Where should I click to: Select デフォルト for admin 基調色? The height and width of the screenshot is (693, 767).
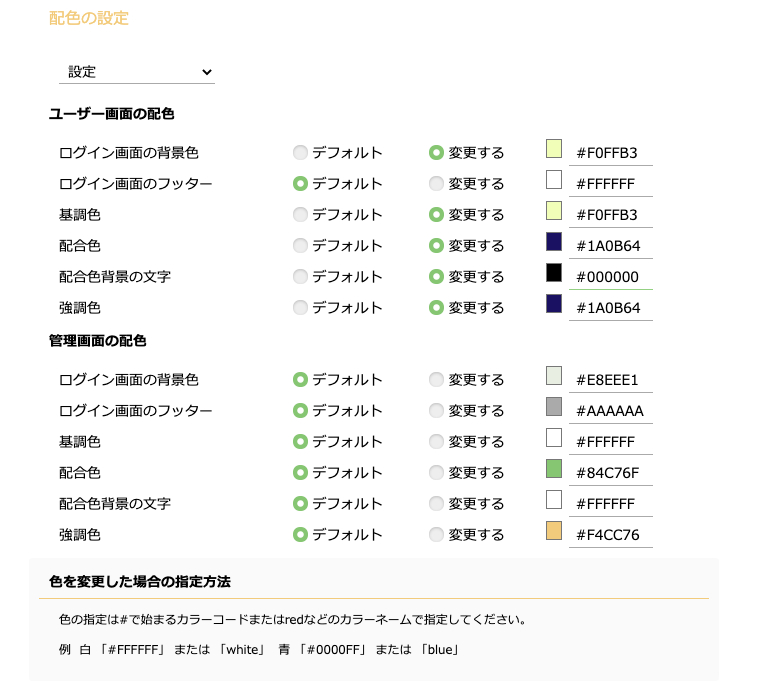(300, 442)
